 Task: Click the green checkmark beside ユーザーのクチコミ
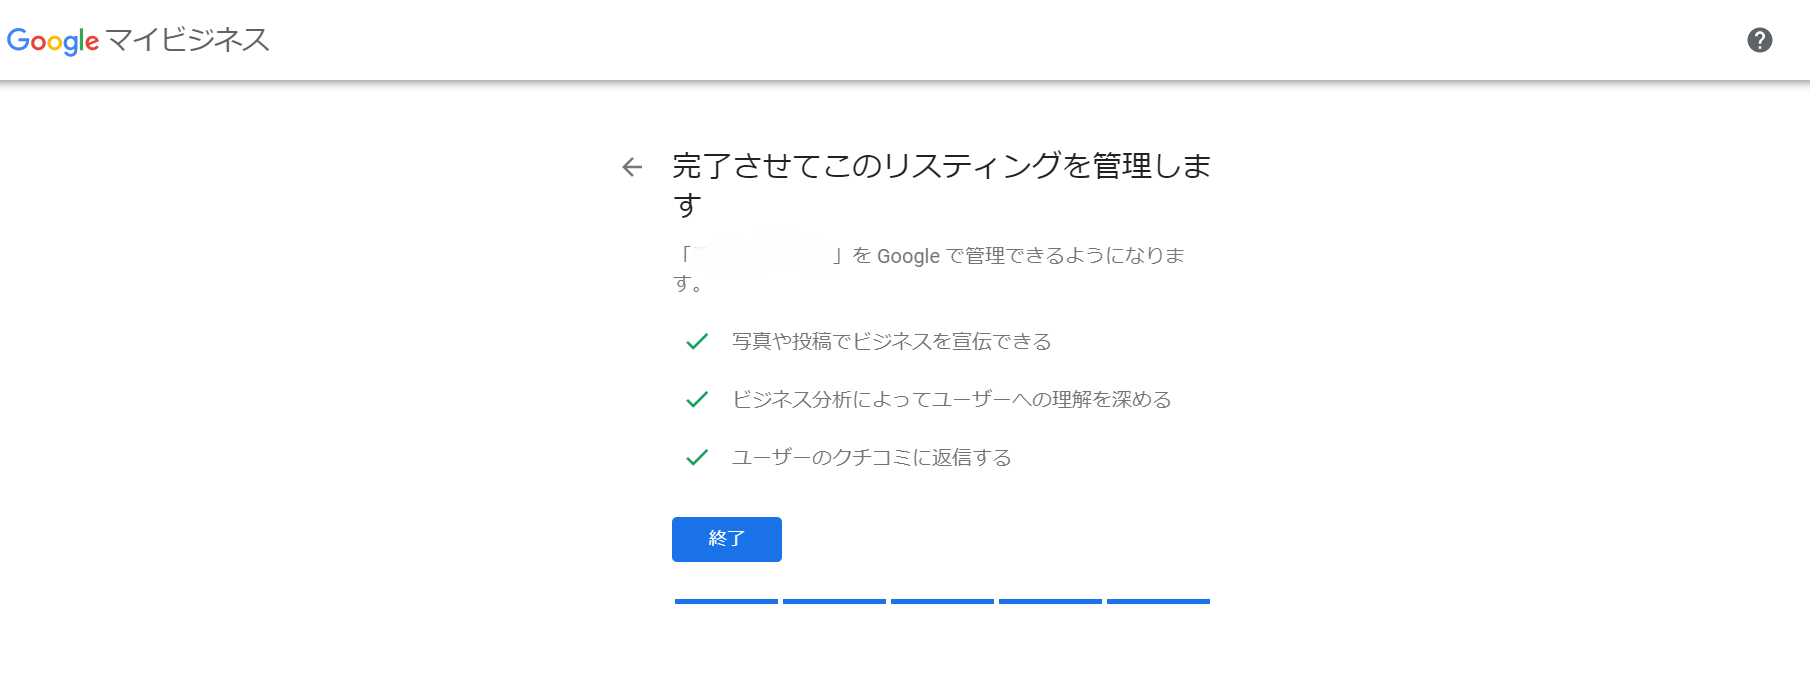point(697,458)
